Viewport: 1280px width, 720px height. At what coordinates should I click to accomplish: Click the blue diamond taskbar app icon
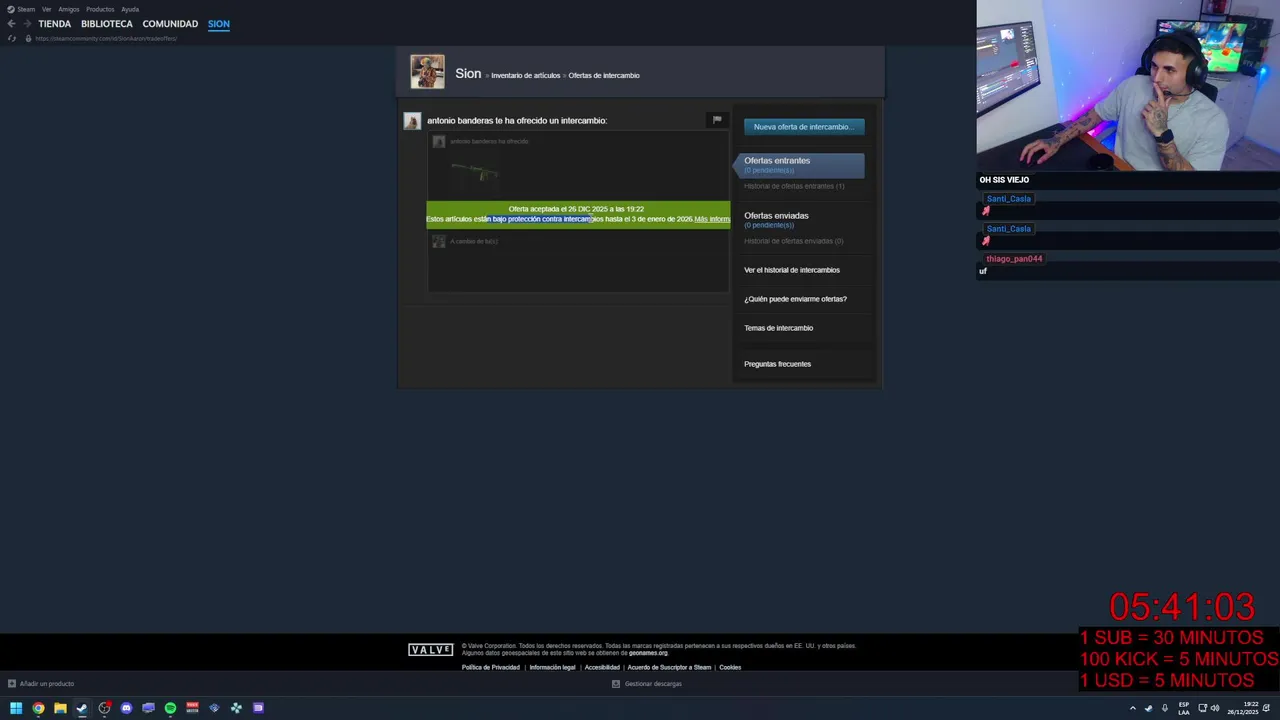point(214,708)
